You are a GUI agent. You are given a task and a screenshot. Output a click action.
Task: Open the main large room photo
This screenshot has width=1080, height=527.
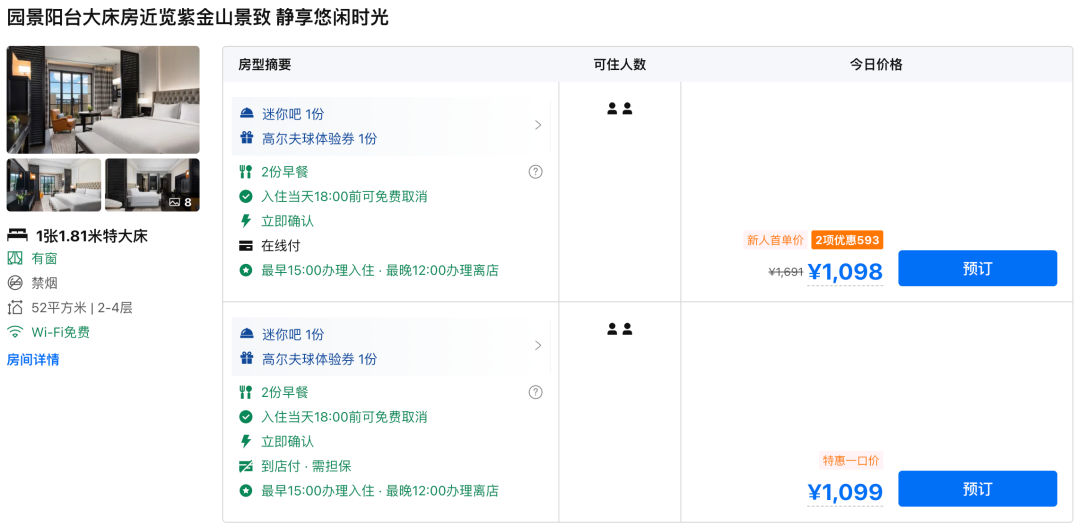[x=103, y=99]
